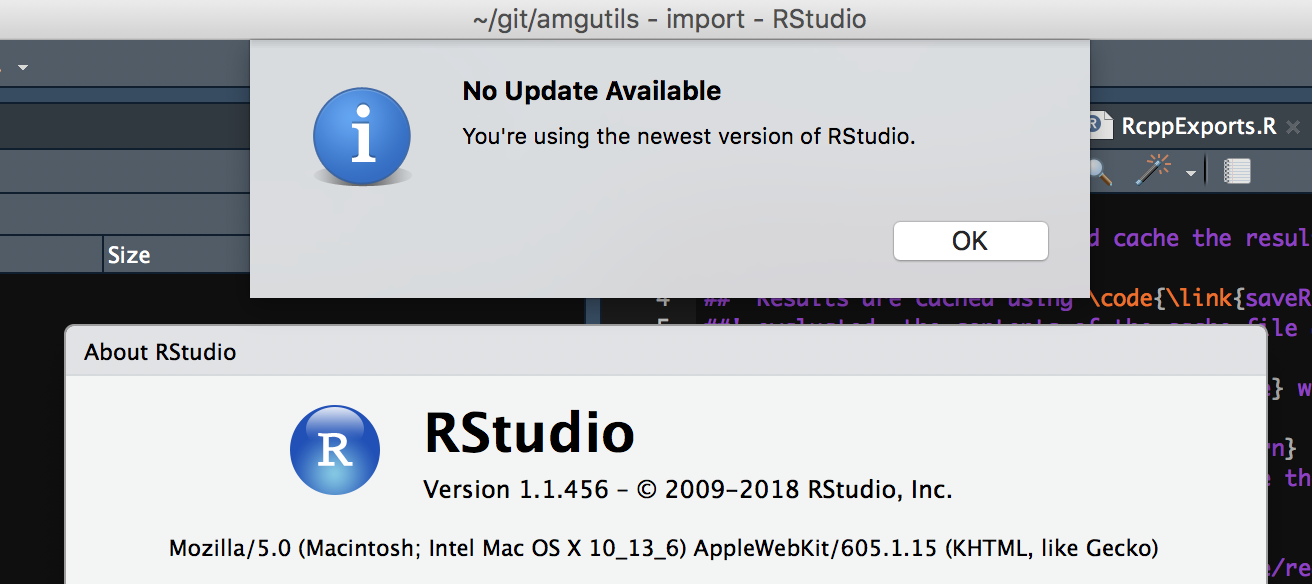Close the RcppExports.R tab
This screenshot has width=1312, height=584.
[1292, 126]
